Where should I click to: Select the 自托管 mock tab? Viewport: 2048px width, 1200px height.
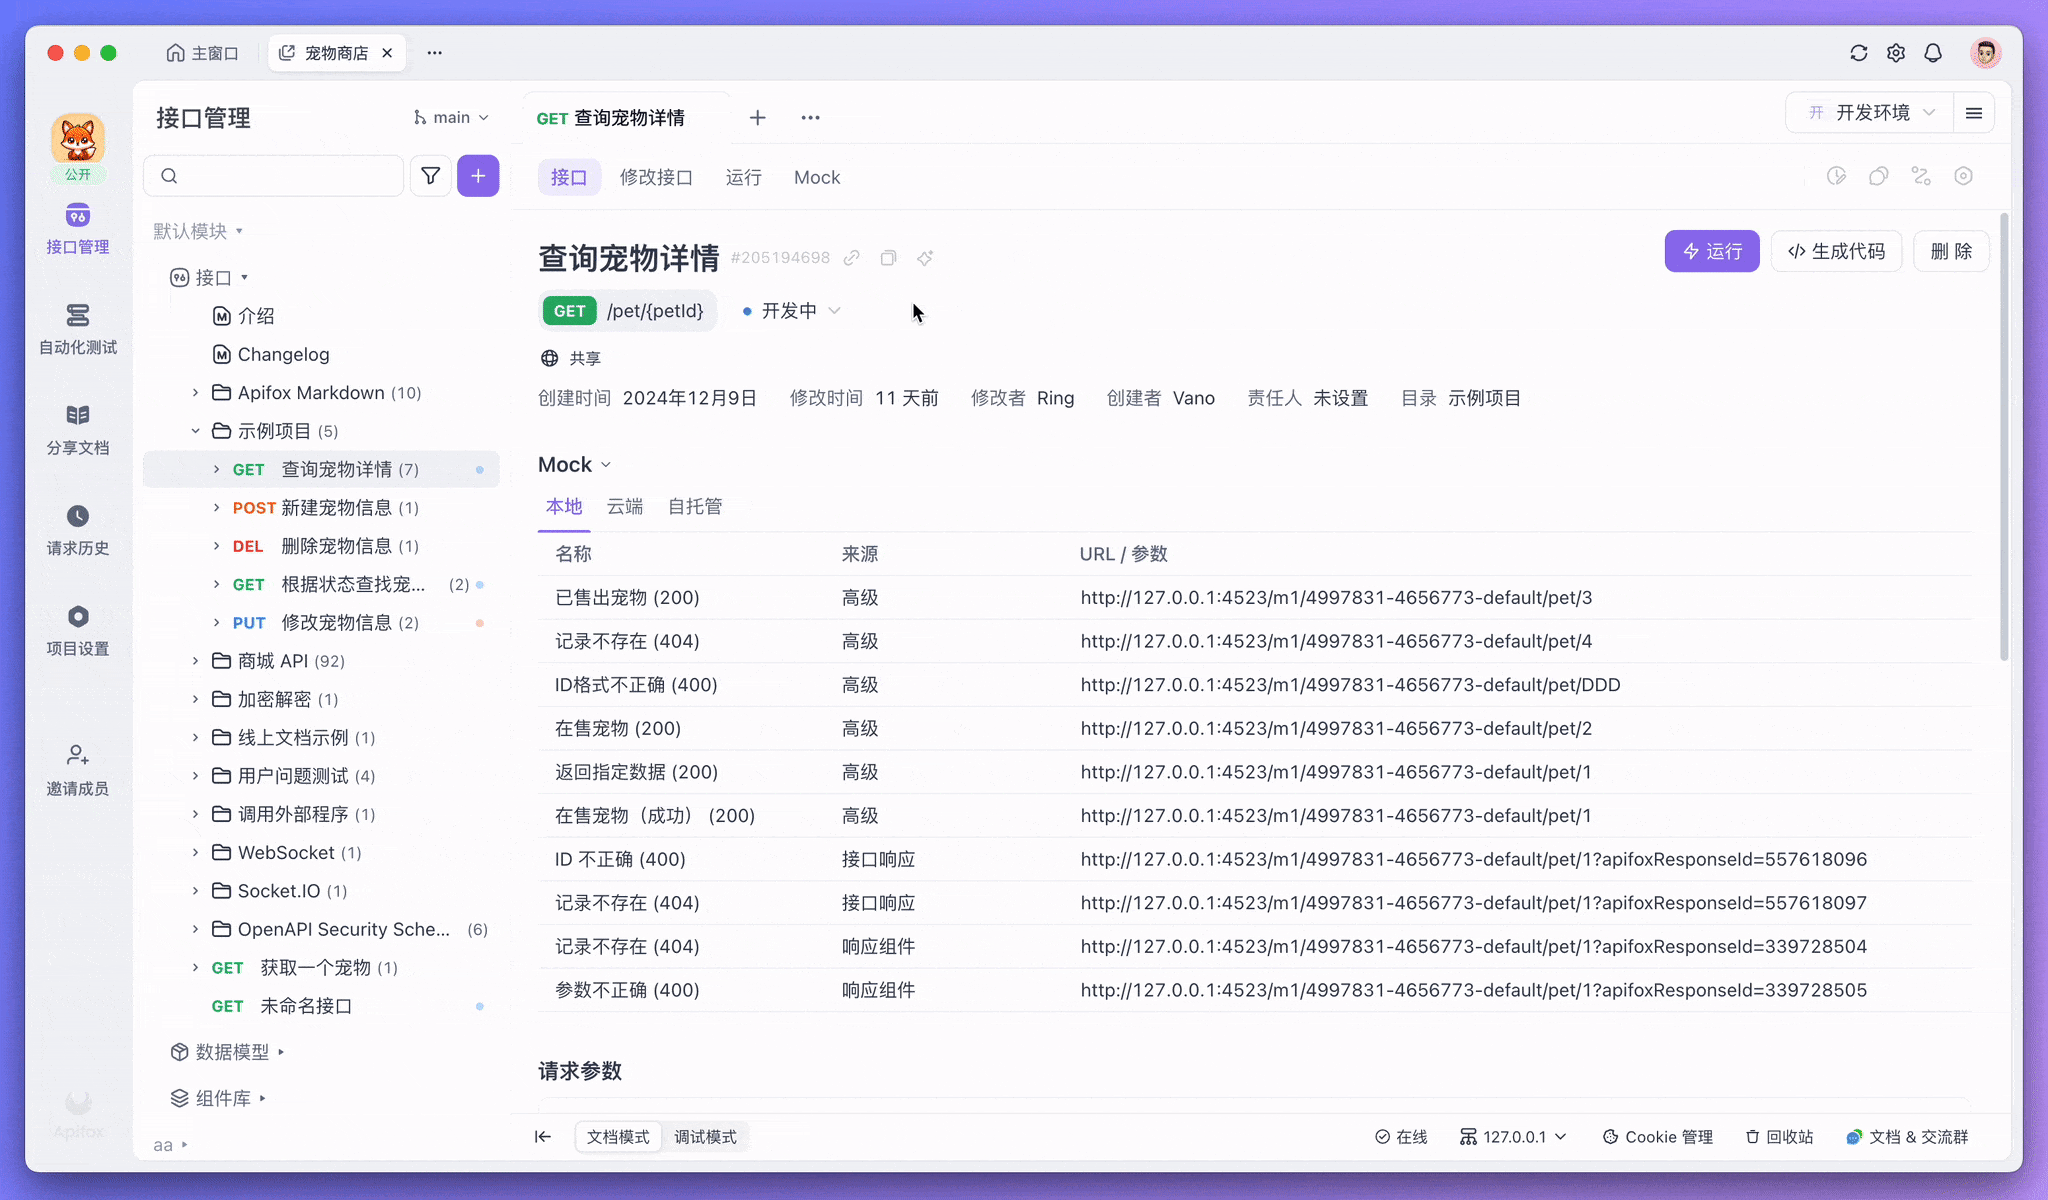click(x=695, y=507)
